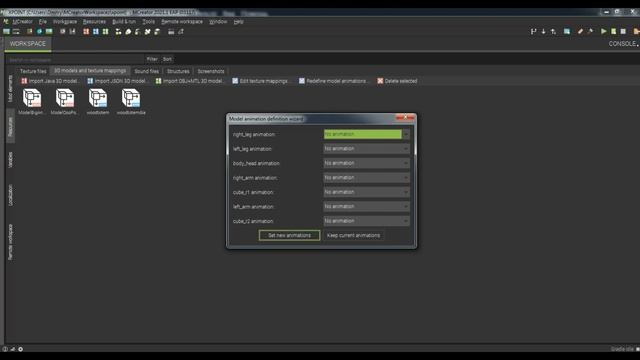Open the Variables vertical side tab

11,160
